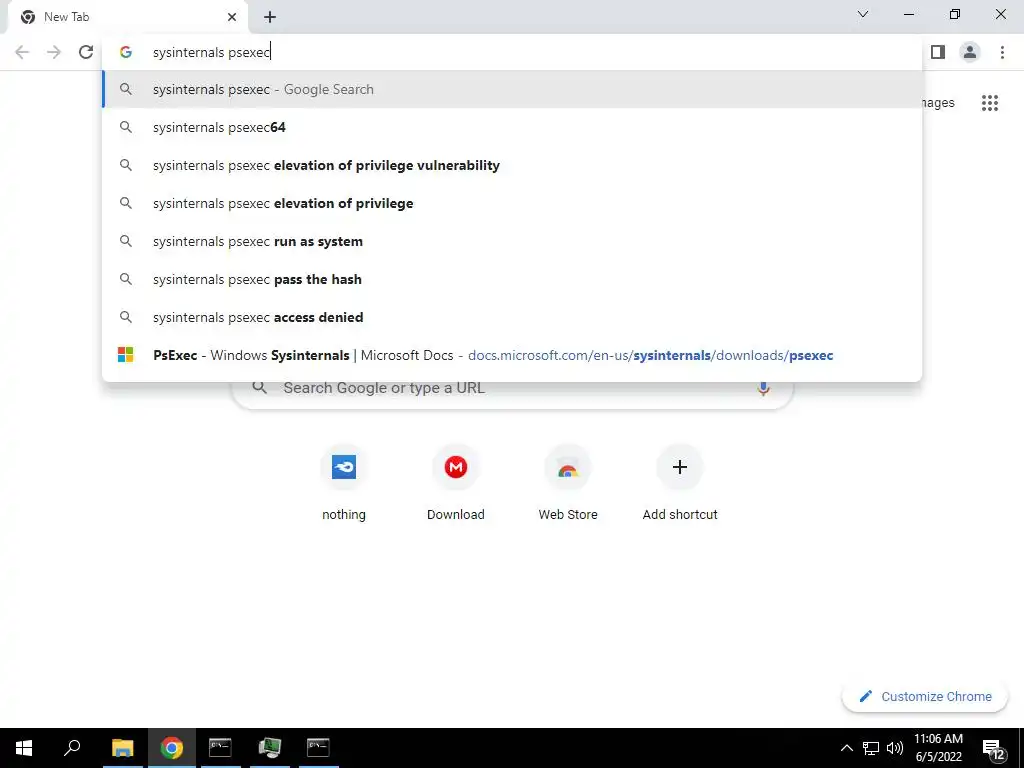The image size is (1024, 768).
Task: Open the Web Store shortcut tile
Action: [x=568, y=483]
